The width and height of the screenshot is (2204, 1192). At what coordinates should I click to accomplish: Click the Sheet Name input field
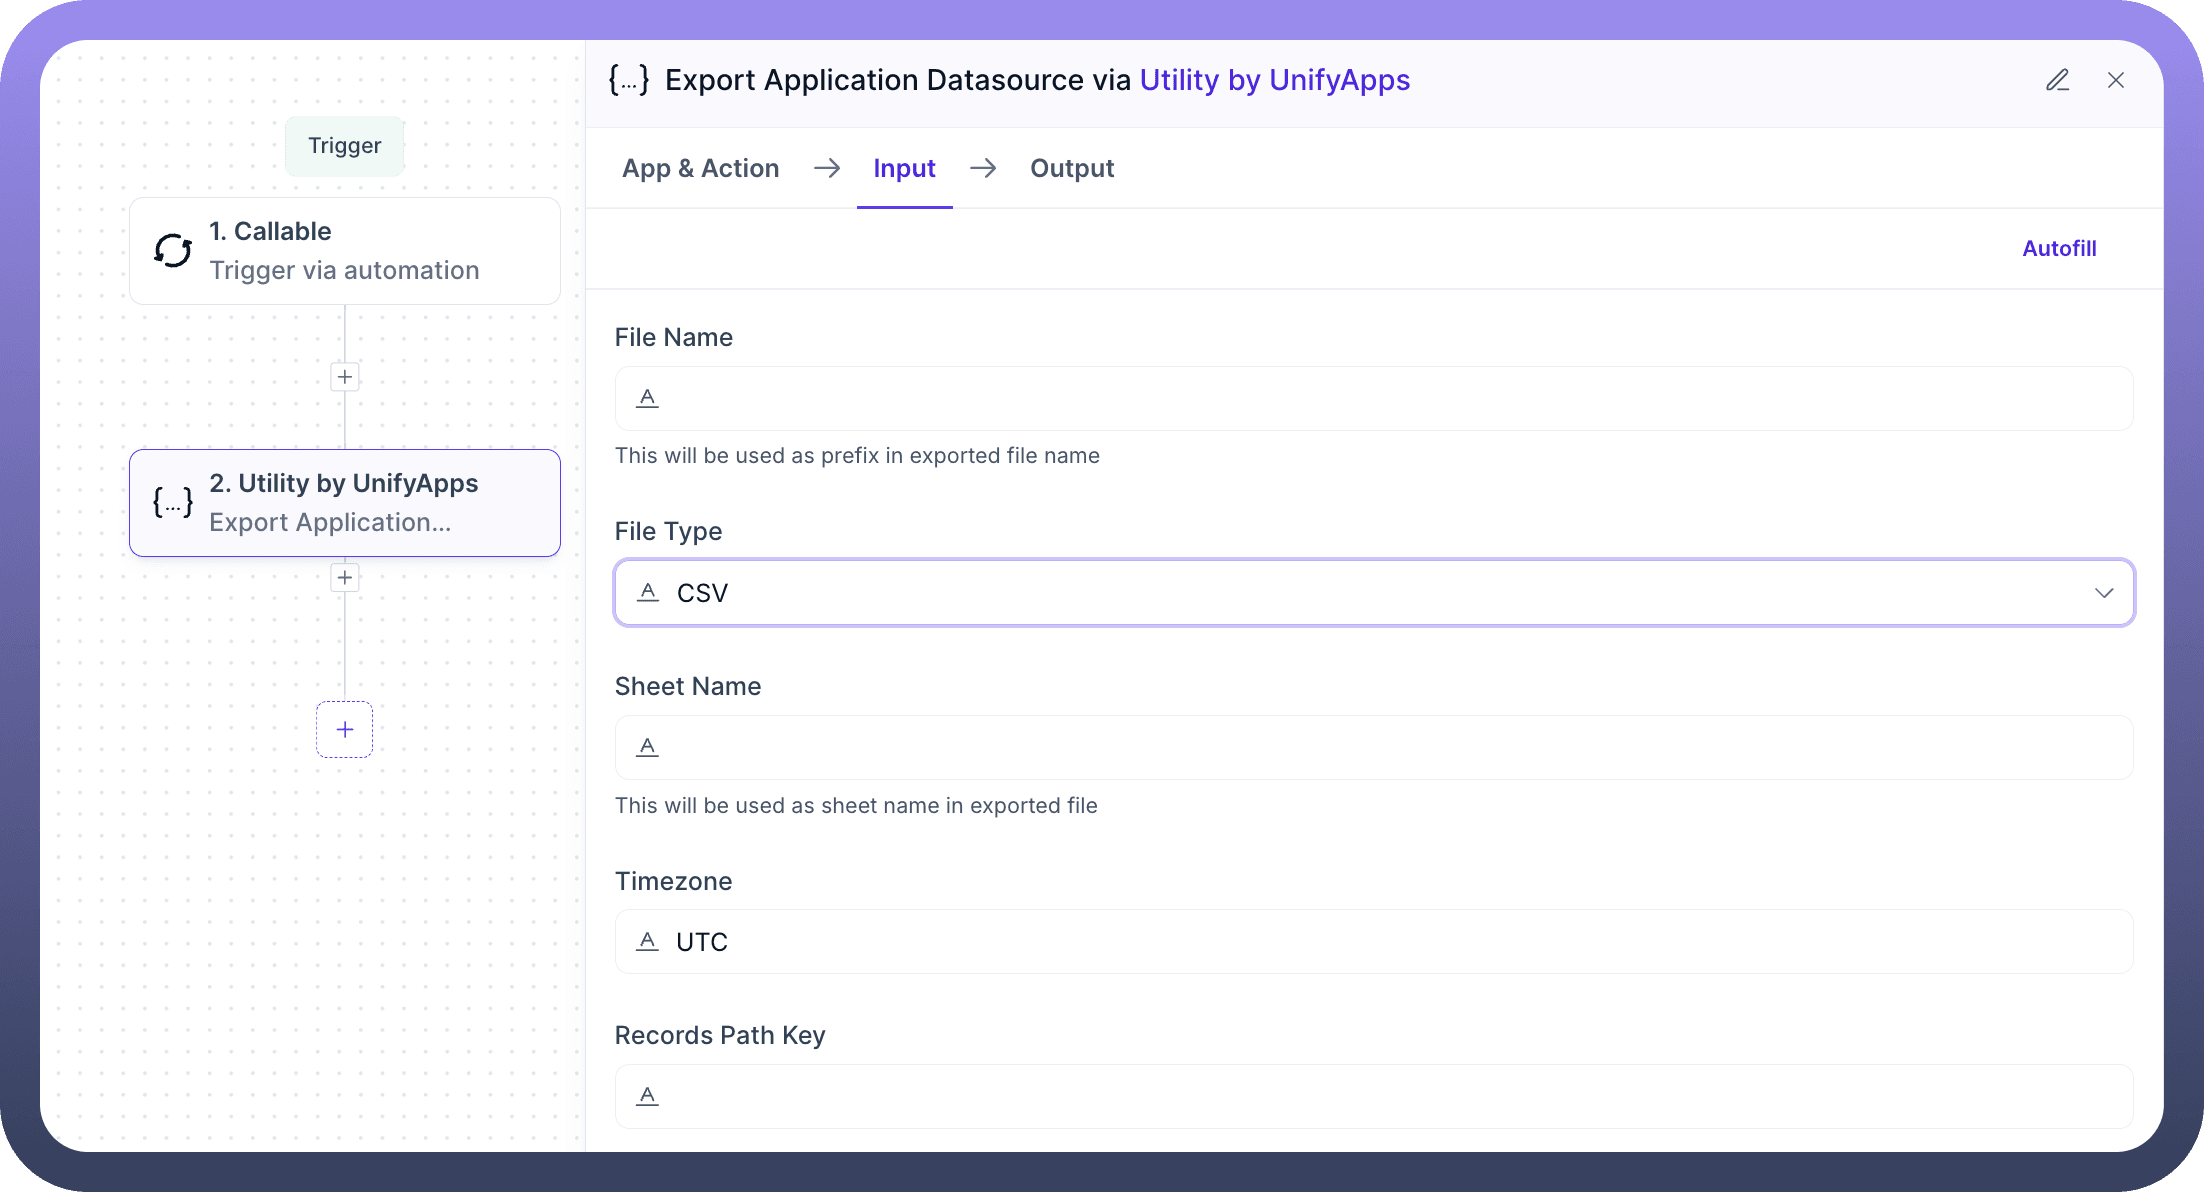[1390, 747]
